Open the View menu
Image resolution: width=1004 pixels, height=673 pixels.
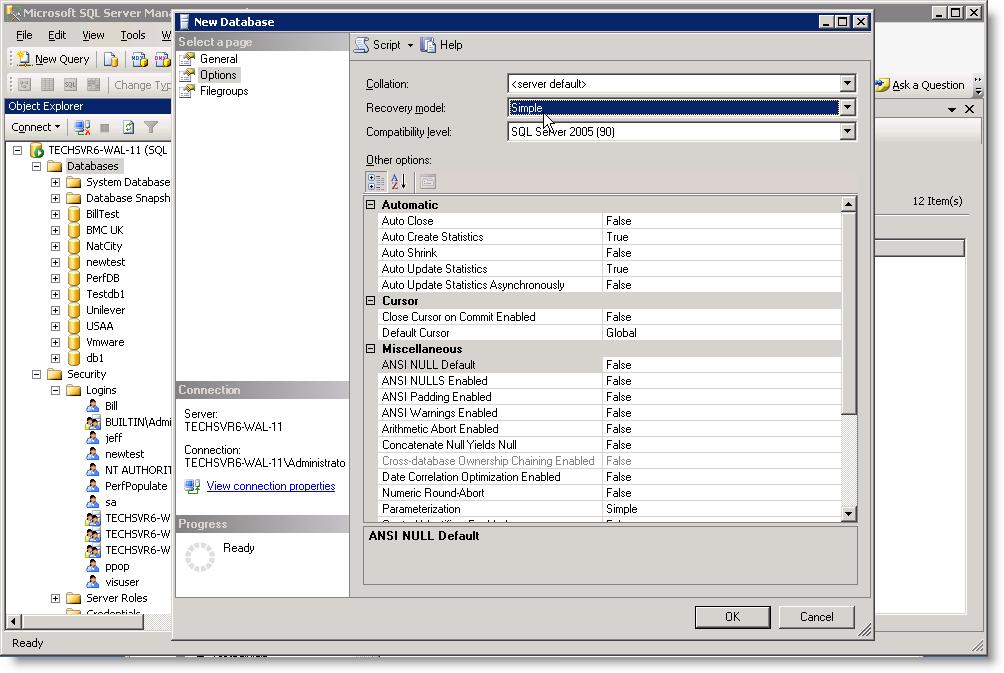93,35
